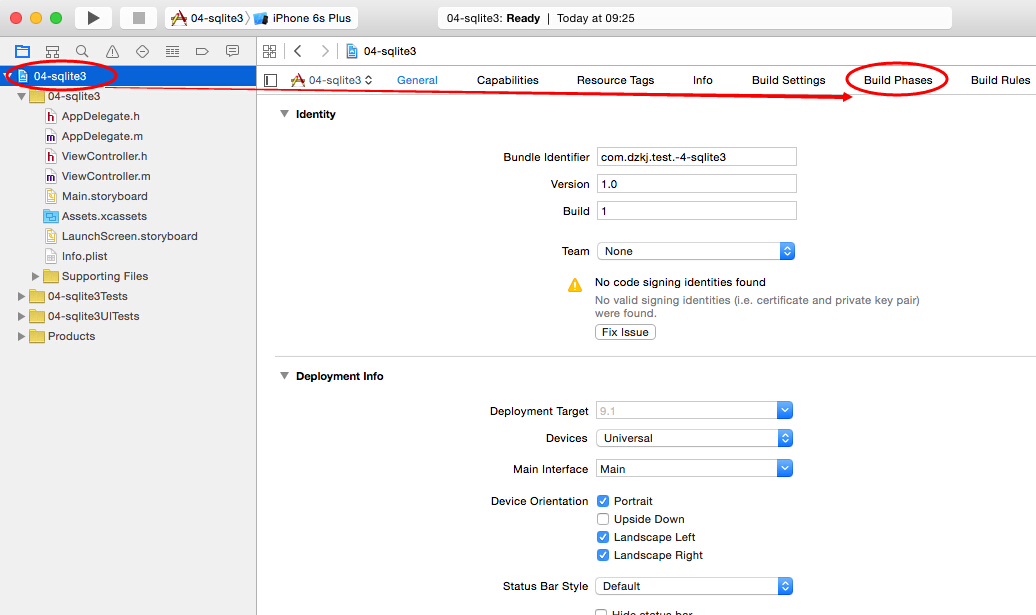The width and height of the screenshot is (1036, 615).
Task: Switch to the Build Rules tab
Action: 1000,80
